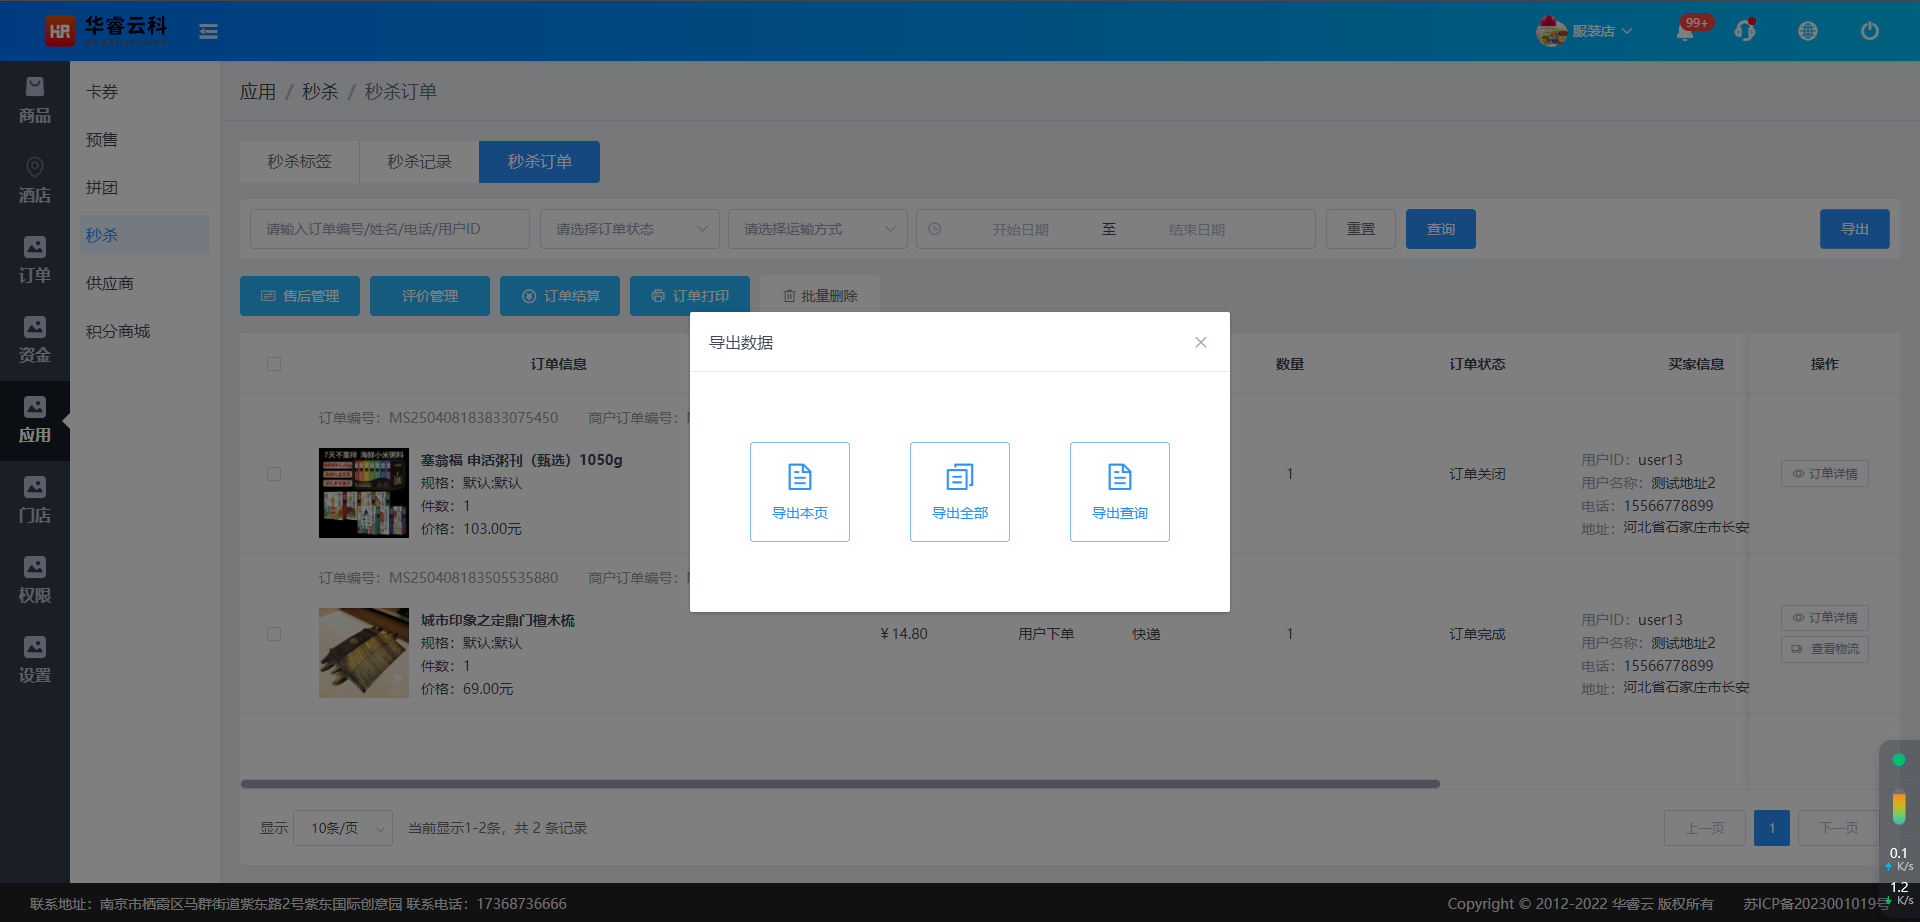This screenshot has width=1920, height=922.
Task: Collapse sidebar with the hamburger menu icon
Action: pos(208,32)
